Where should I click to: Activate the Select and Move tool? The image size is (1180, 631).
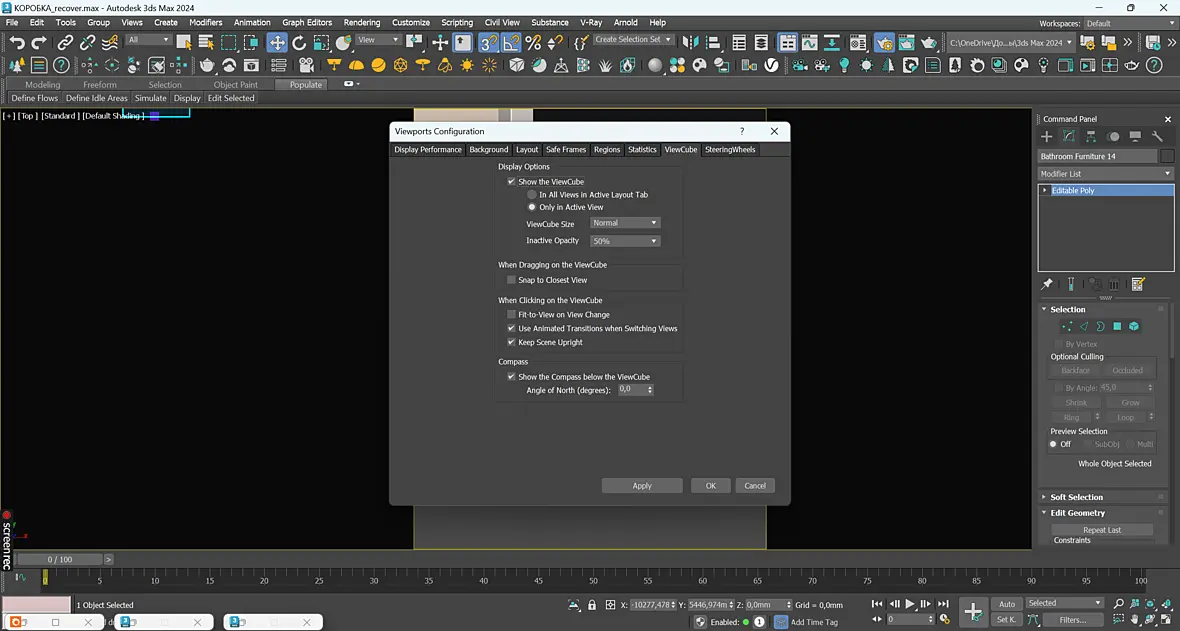point(277,43)
